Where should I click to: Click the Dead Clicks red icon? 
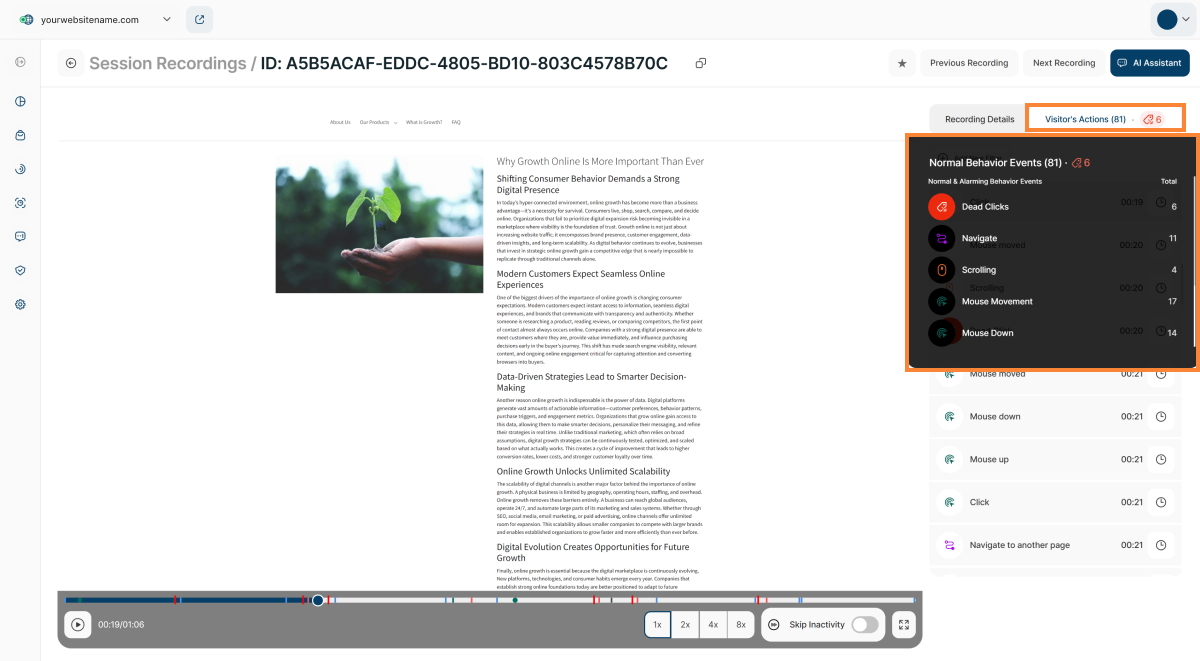click(x=941, y=207)
